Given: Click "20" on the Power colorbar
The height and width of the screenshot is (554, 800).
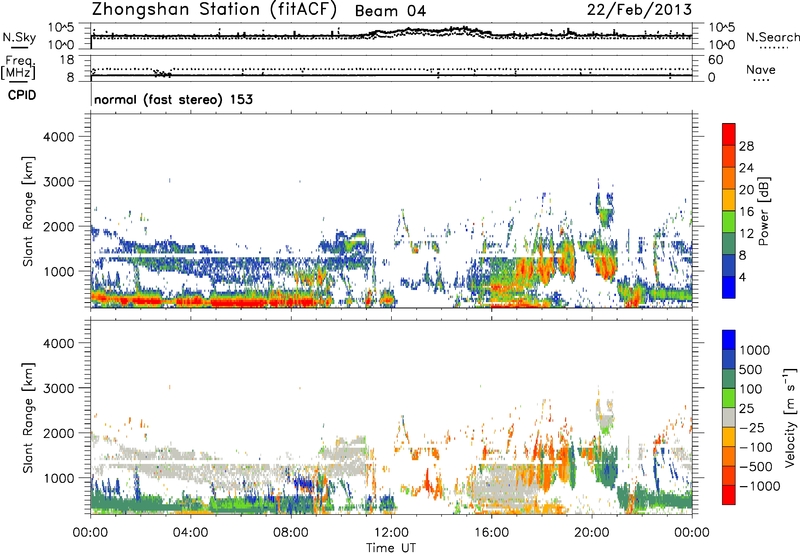Looking at the screenshot, I should pos(746,190).
